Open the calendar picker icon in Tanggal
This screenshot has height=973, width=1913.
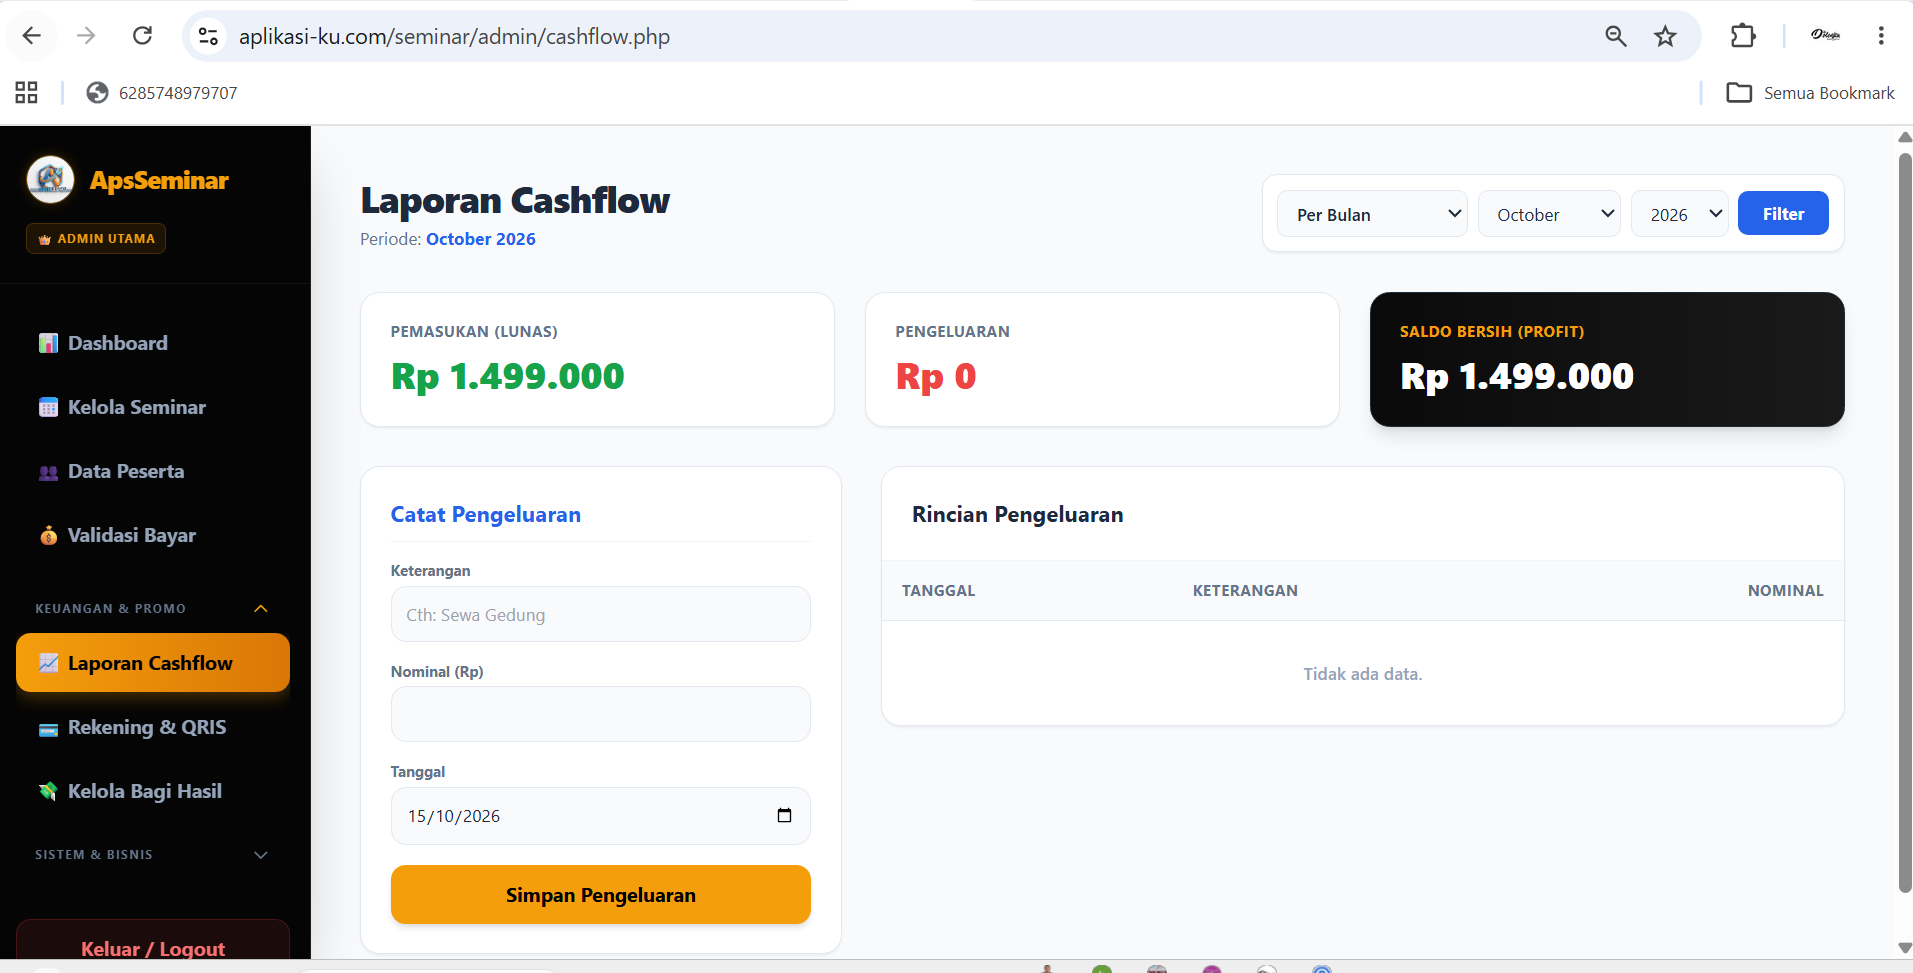tap(784, 815)
